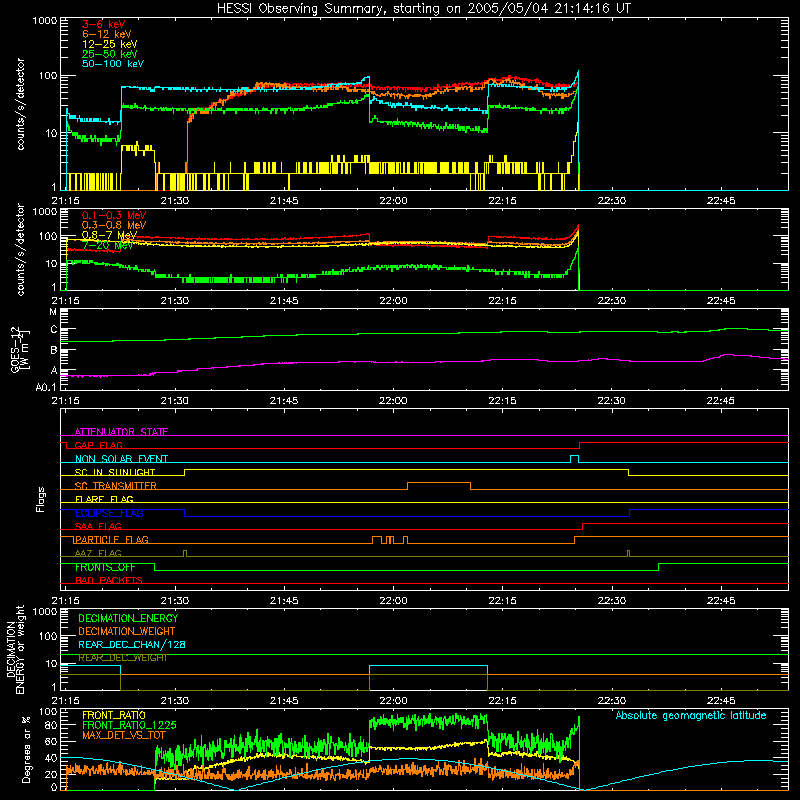
Task: Click the 0.3-0.8 MeV legend label
Action: pos(114,225)
